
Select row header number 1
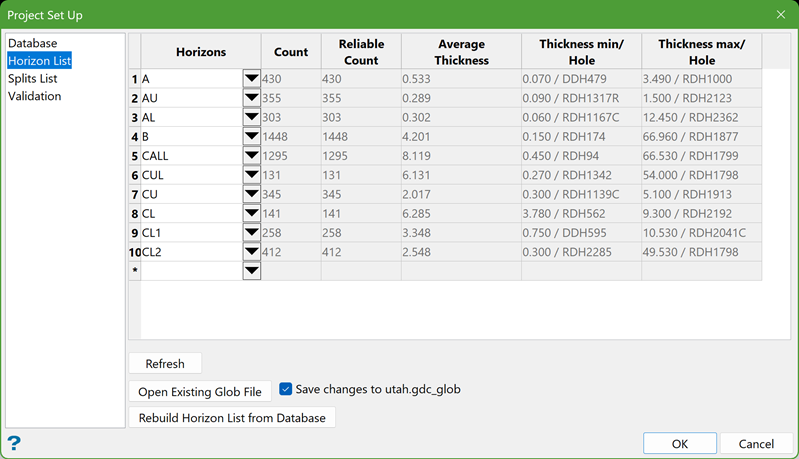point(135,79)
